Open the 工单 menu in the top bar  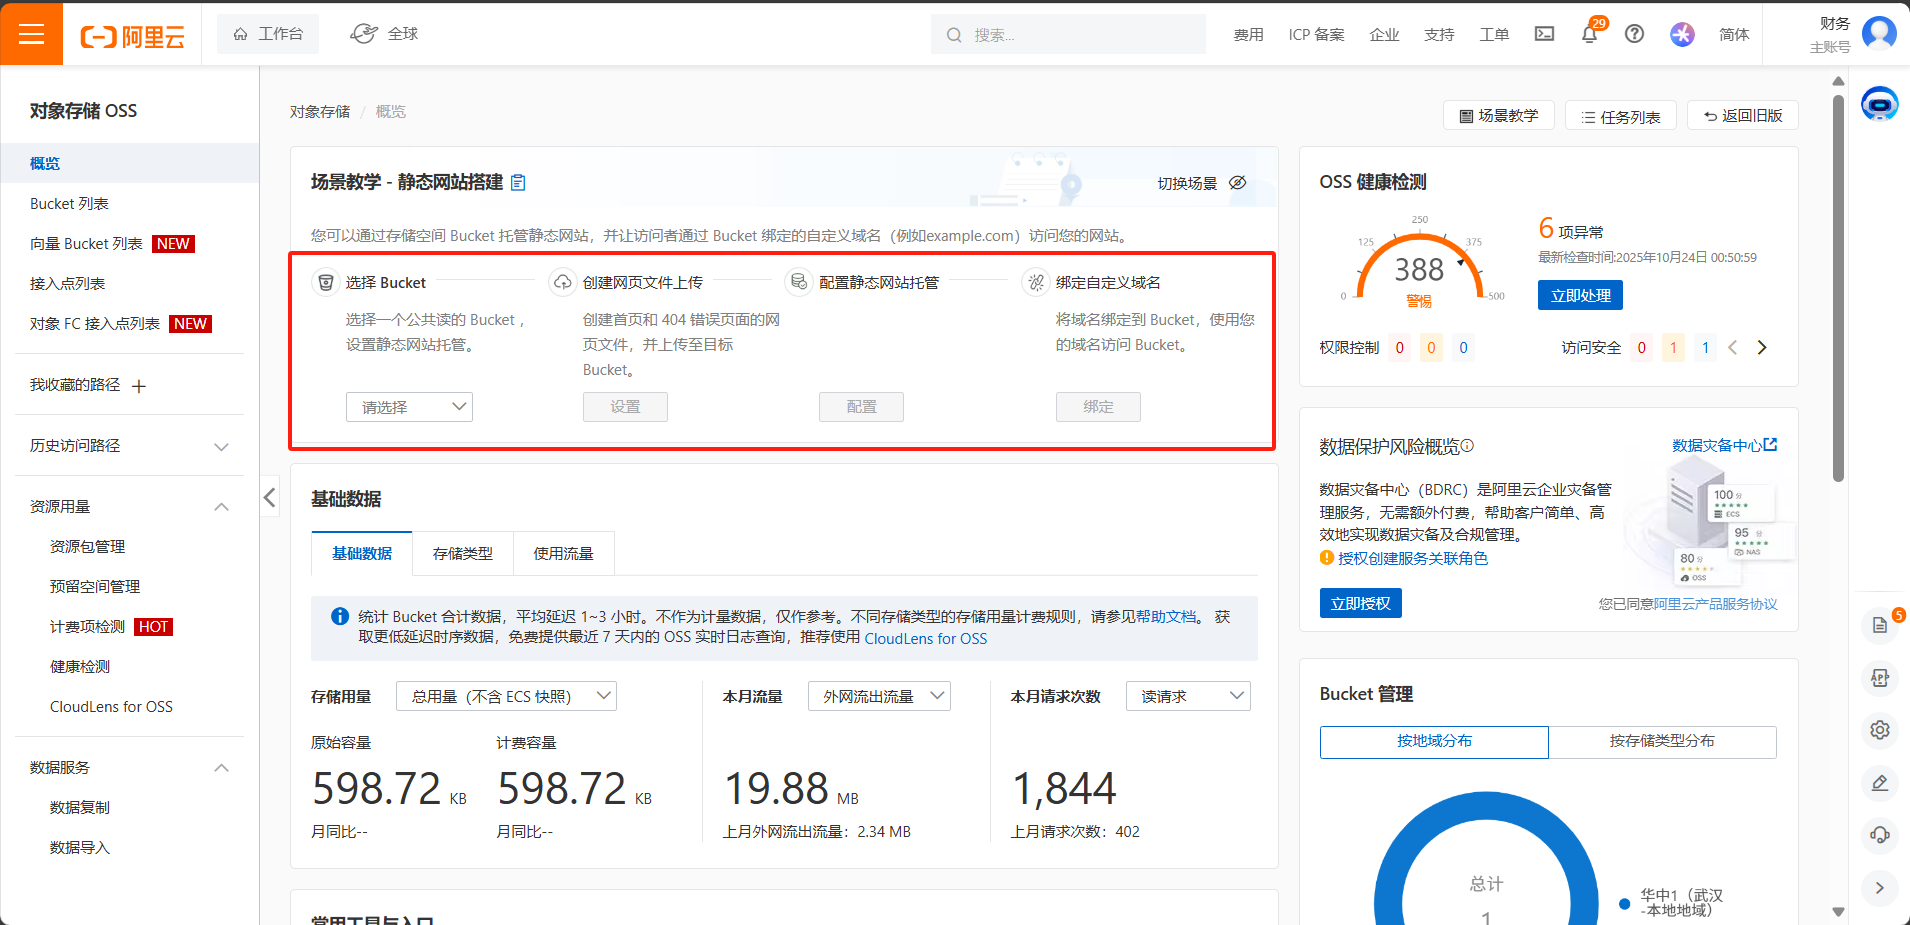coord(1493,33)
